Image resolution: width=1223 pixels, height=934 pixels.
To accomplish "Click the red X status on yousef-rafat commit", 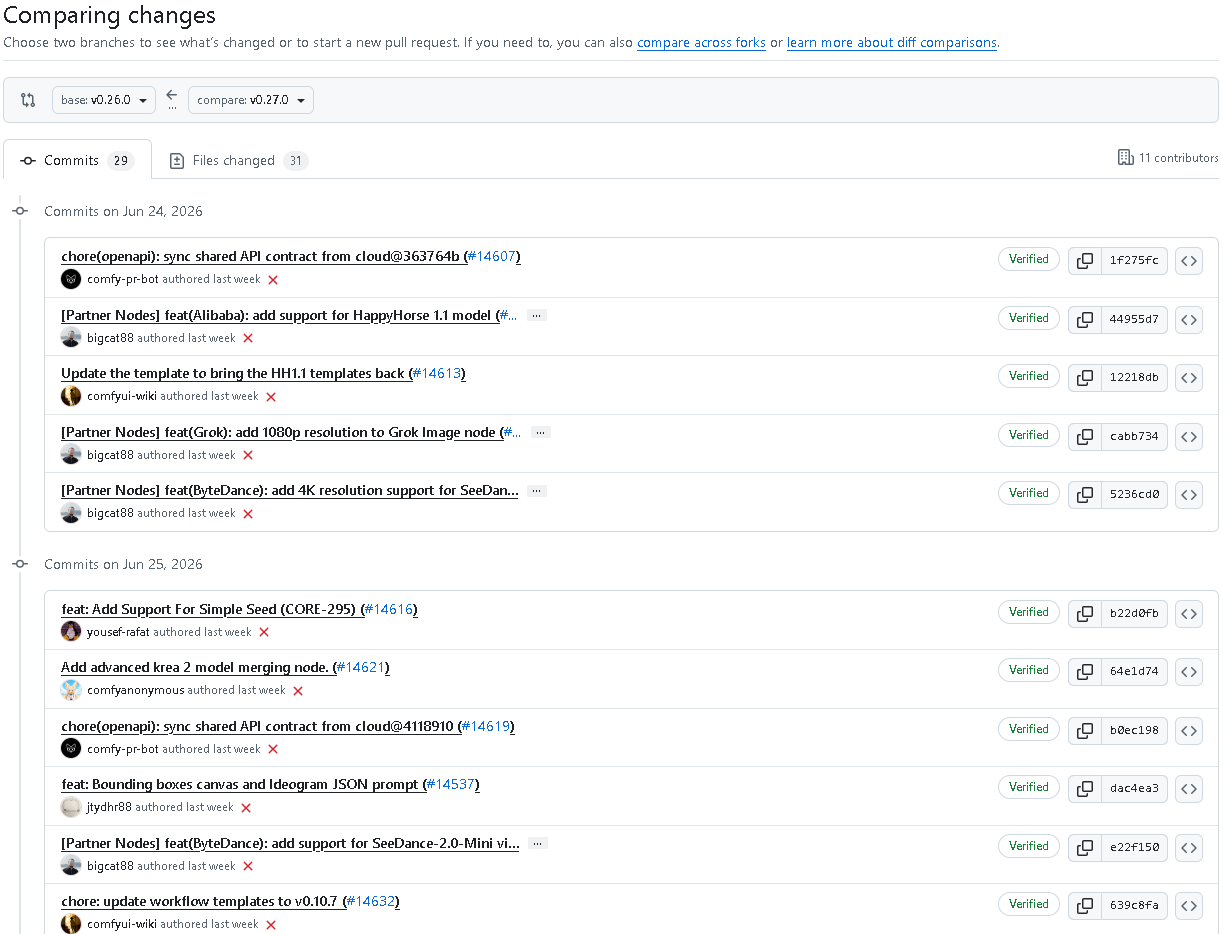I will (x=264, y=632).
